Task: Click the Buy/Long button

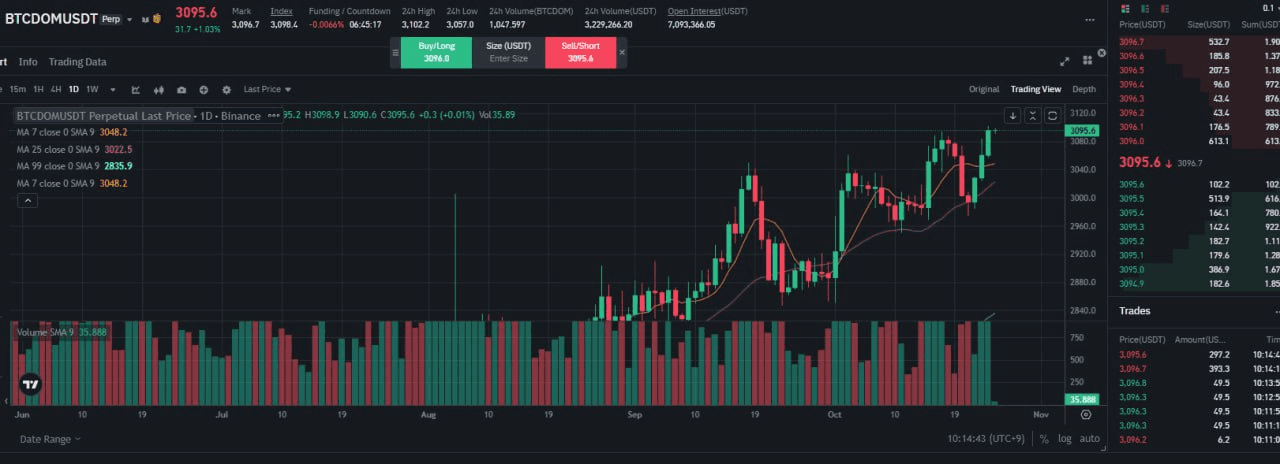Action: 437,52
